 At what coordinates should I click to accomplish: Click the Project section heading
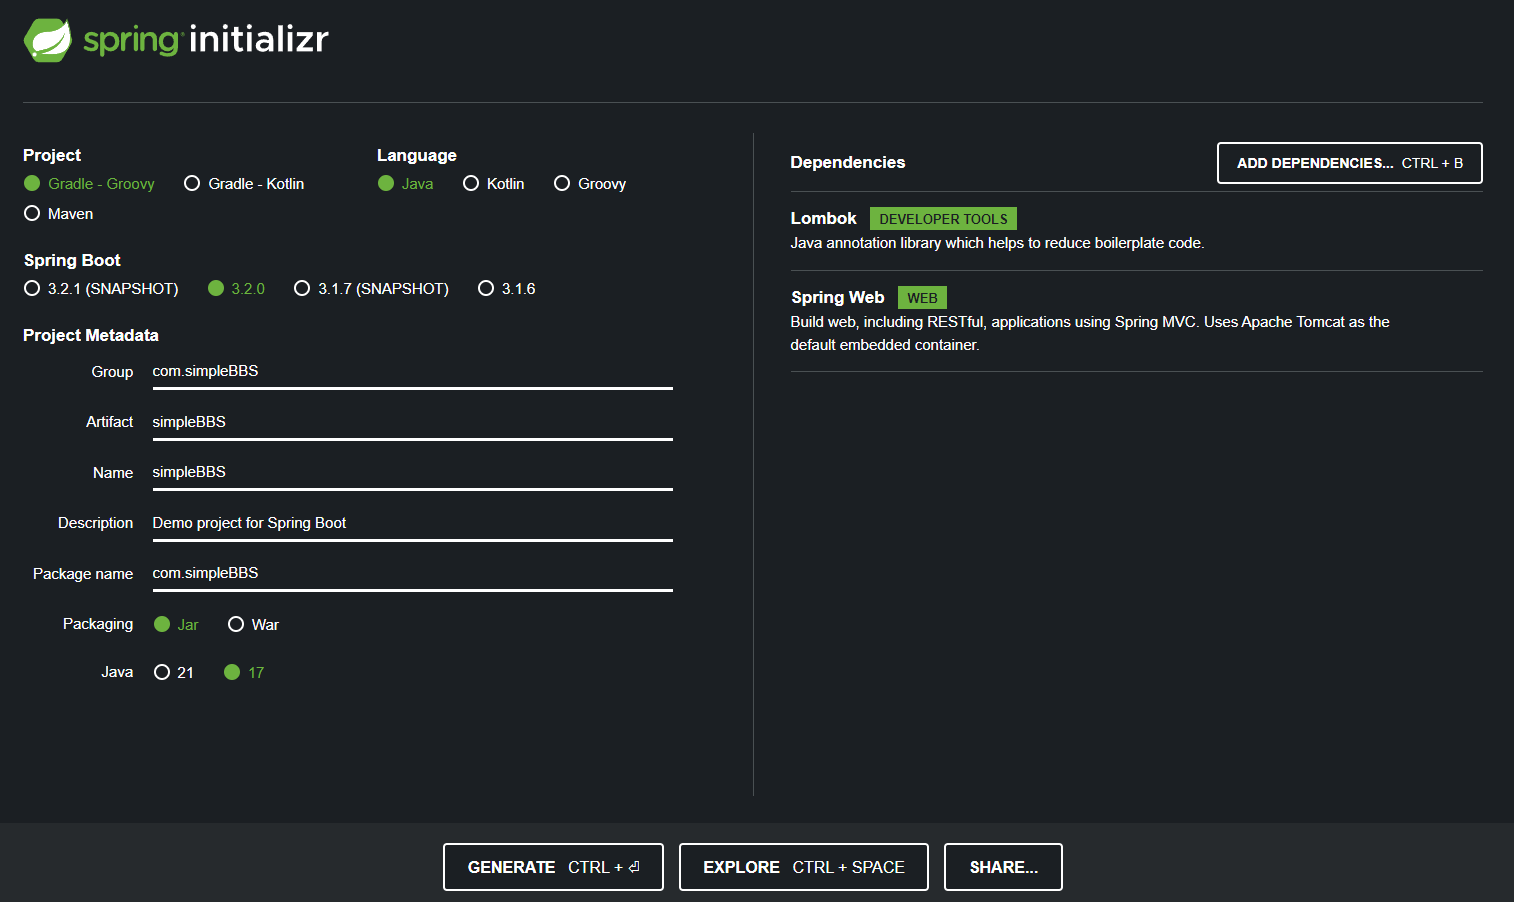click(x=52, y=155)
